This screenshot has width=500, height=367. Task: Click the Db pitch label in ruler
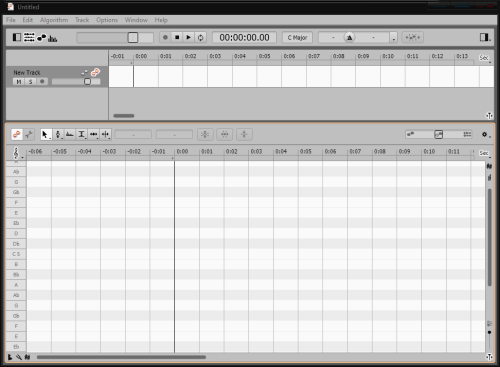click(x=16, y=244)
